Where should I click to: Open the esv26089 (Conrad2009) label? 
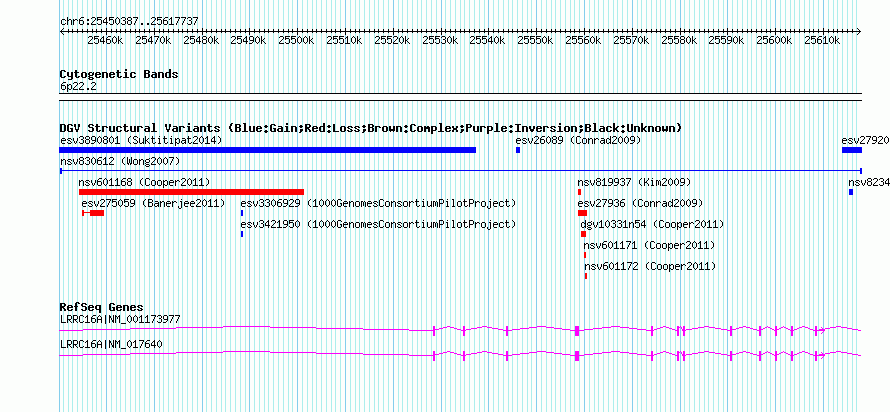tap(578, 140)
